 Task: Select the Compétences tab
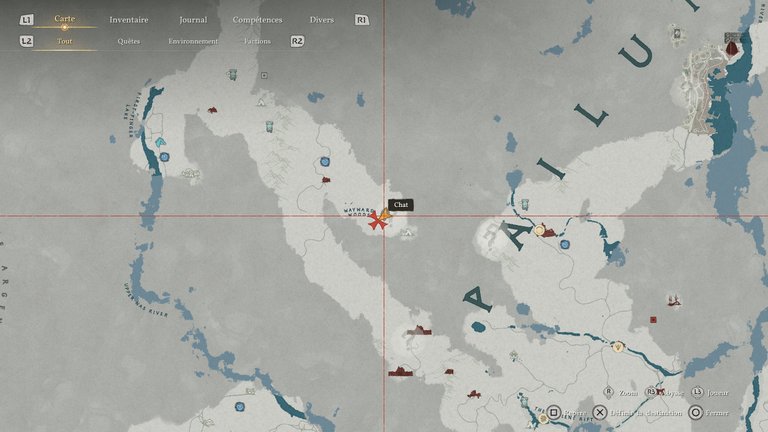tap(257, 19)
